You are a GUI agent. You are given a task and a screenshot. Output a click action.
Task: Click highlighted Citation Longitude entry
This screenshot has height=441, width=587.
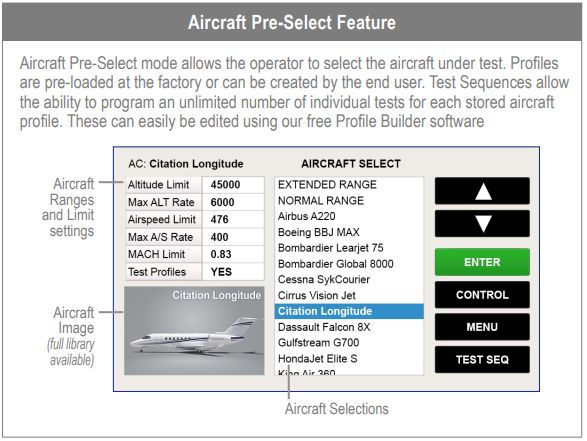349,311
